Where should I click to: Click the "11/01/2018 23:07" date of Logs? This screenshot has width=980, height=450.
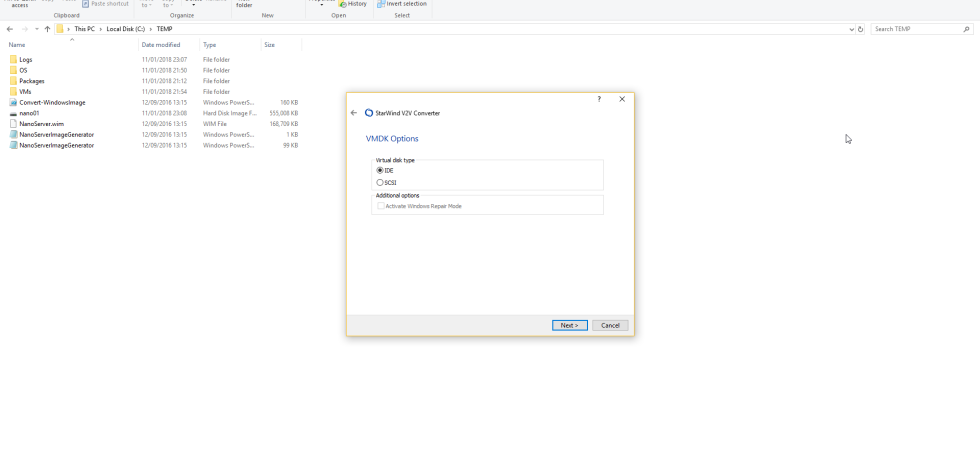point(164,59)
